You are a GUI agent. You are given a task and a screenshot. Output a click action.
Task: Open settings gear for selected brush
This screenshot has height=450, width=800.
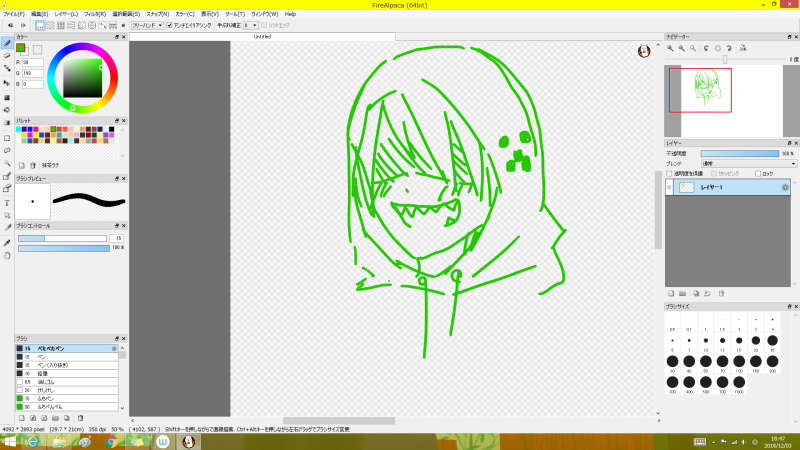click(114, 348)
